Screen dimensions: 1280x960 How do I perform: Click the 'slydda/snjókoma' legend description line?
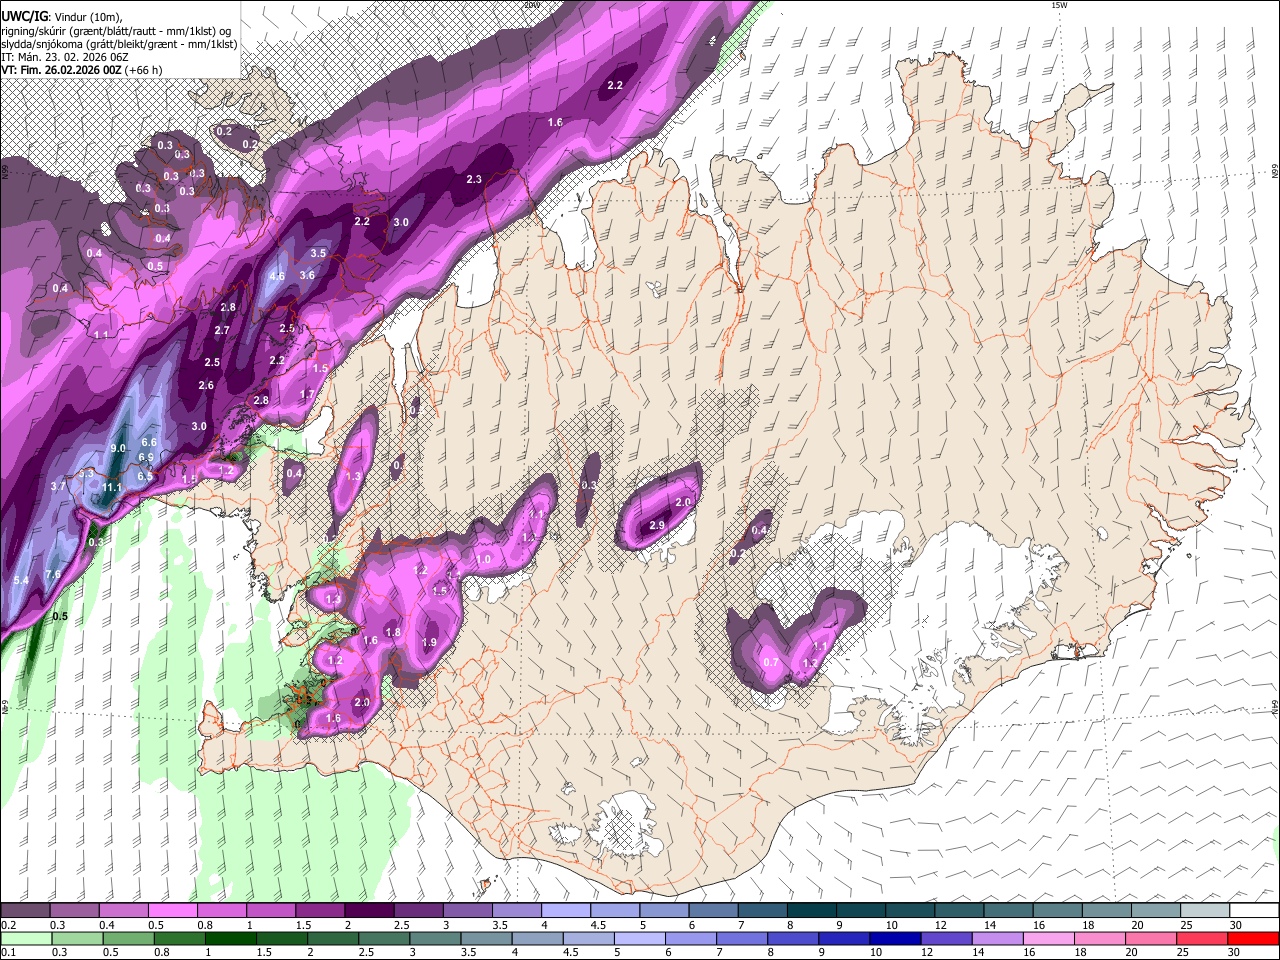[119, 44]
